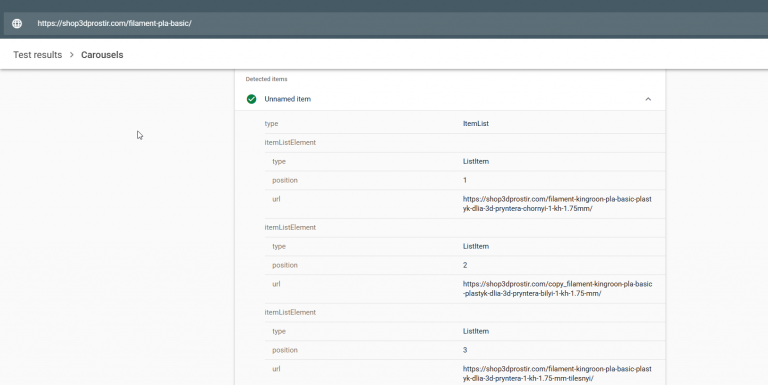
Task: Click ListItem type value above position 3
Action: click(x=476, y=331)
